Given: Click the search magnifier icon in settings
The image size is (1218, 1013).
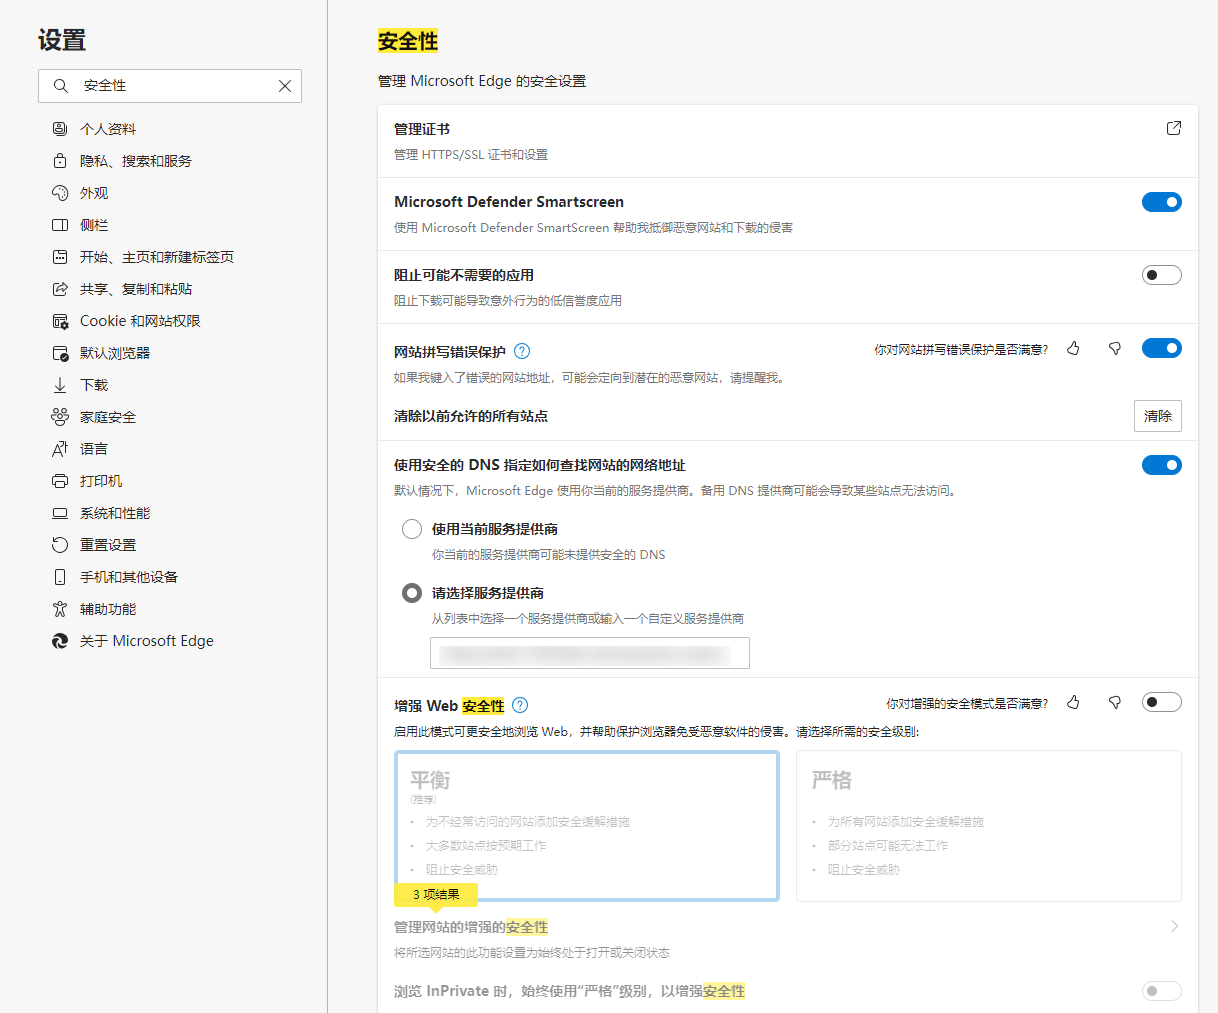Looking at the screenshot, I should coord(61,86).
